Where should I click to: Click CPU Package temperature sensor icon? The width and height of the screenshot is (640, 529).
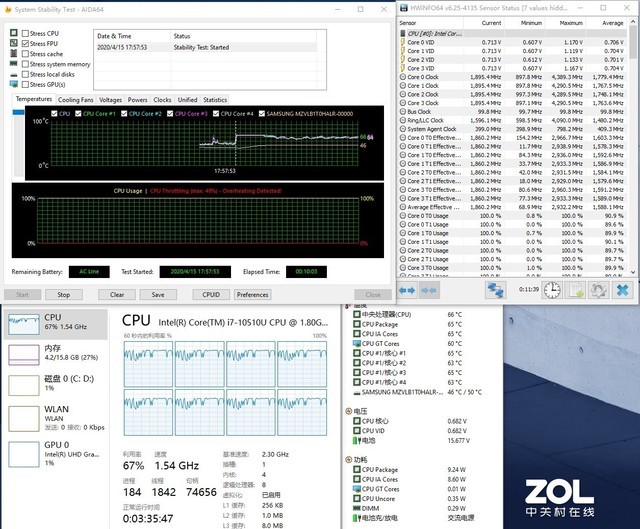[x=357, y=324]
